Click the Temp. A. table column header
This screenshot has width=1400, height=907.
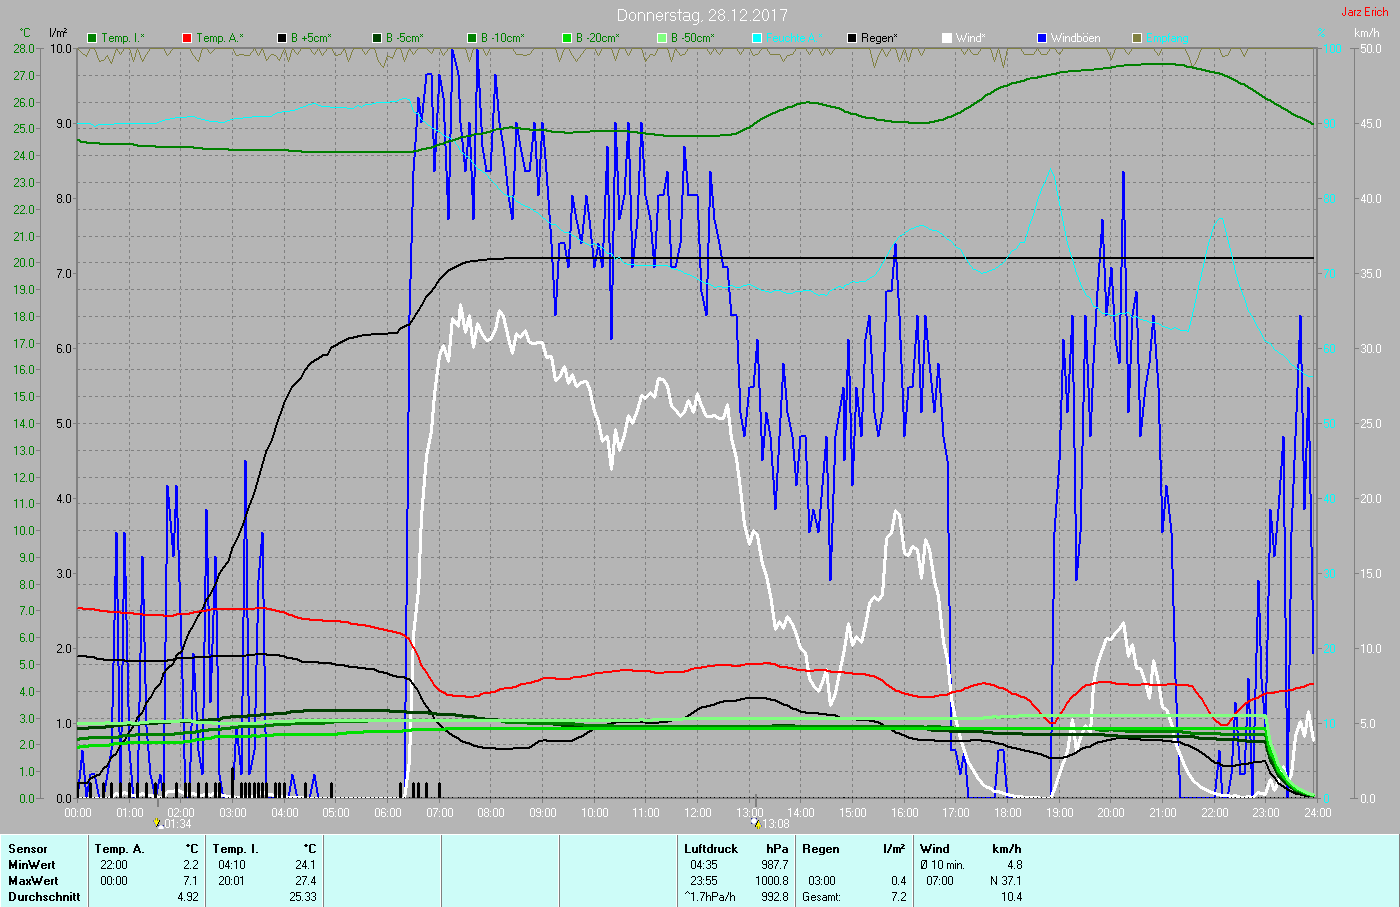(x=120, y=849)
